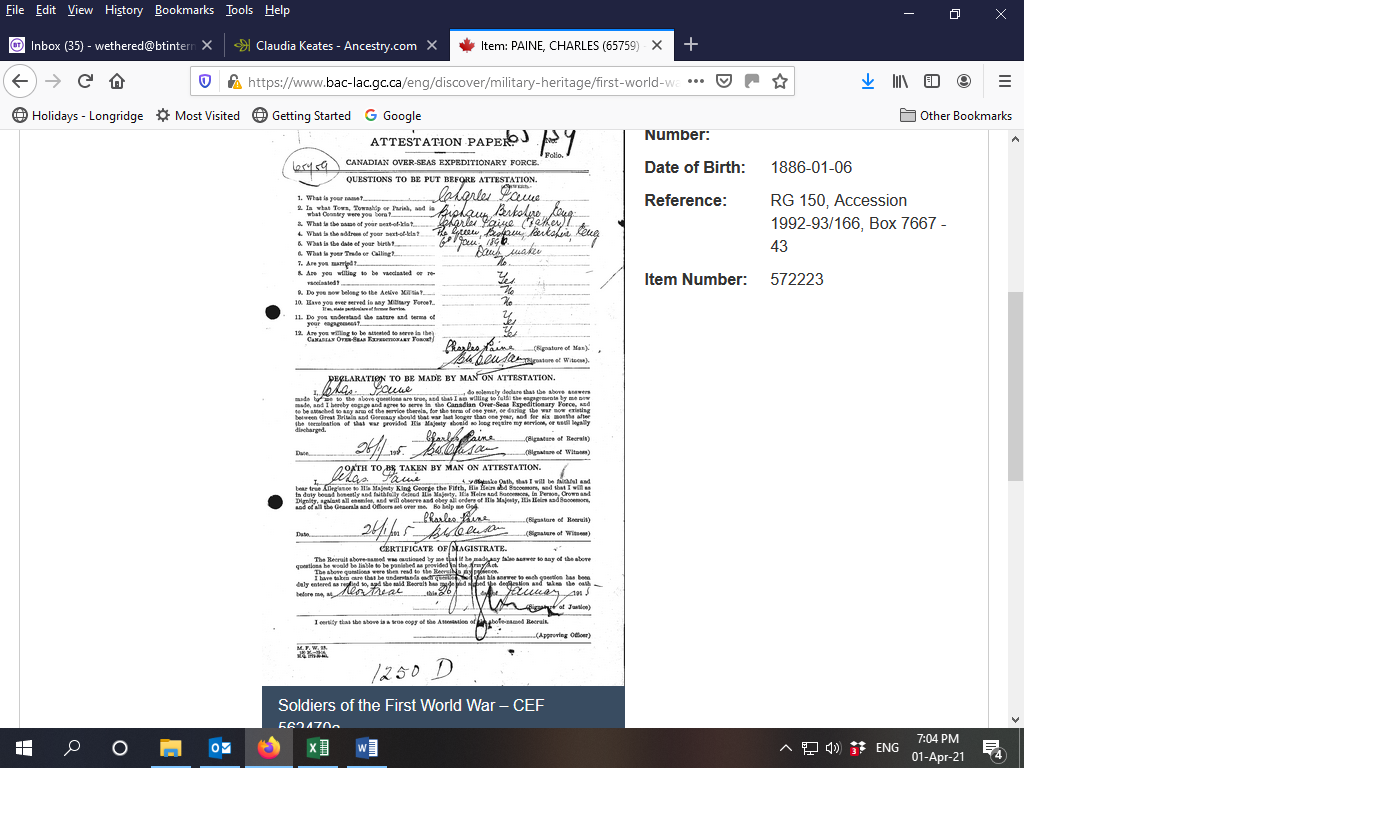
Task: Reload the current page
Action: (85, 81)
